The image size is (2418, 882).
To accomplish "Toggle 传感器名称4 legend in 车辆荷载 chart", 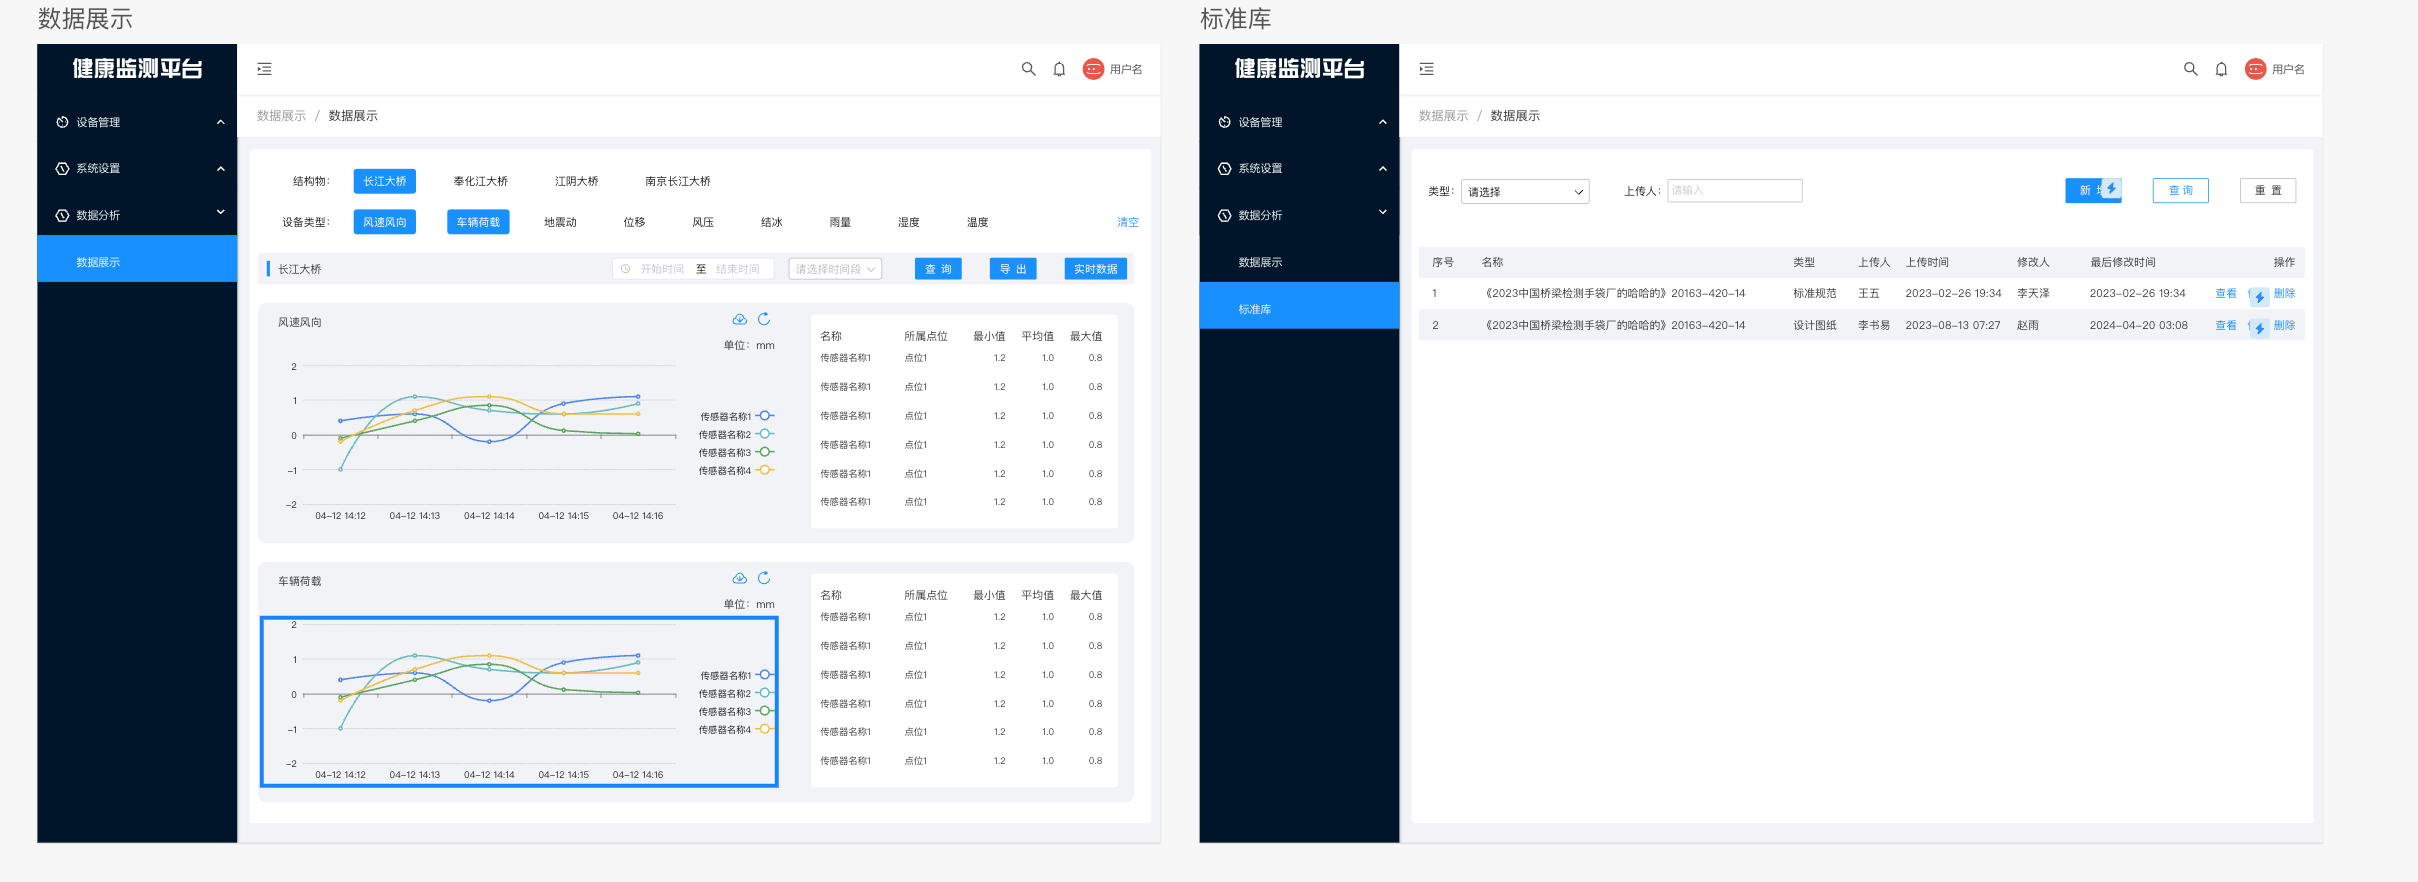I will (737, 730).
